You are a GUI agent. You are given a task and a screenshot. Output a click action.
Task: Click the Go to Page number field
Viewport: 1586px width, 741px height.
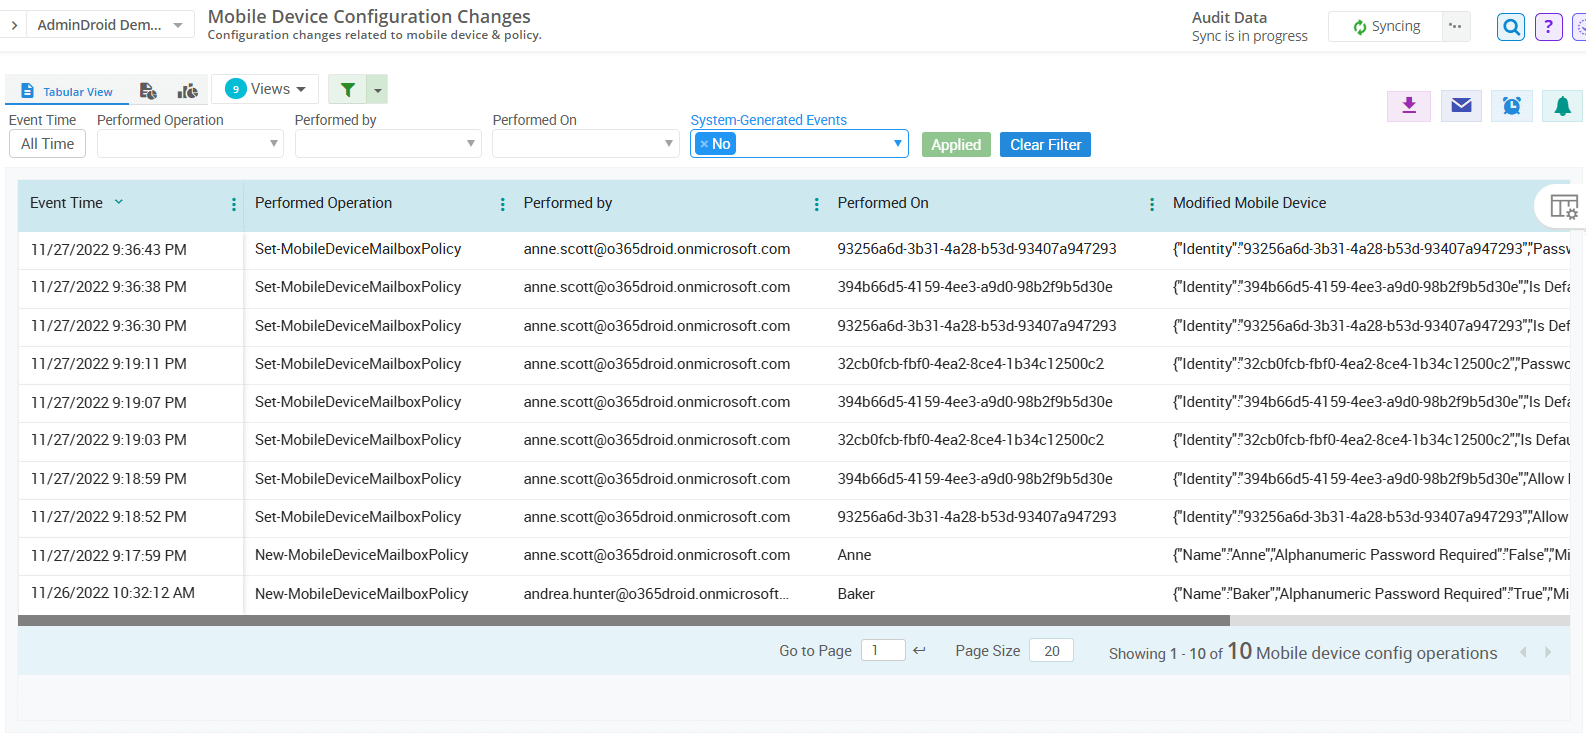click(x=883, y=650)
